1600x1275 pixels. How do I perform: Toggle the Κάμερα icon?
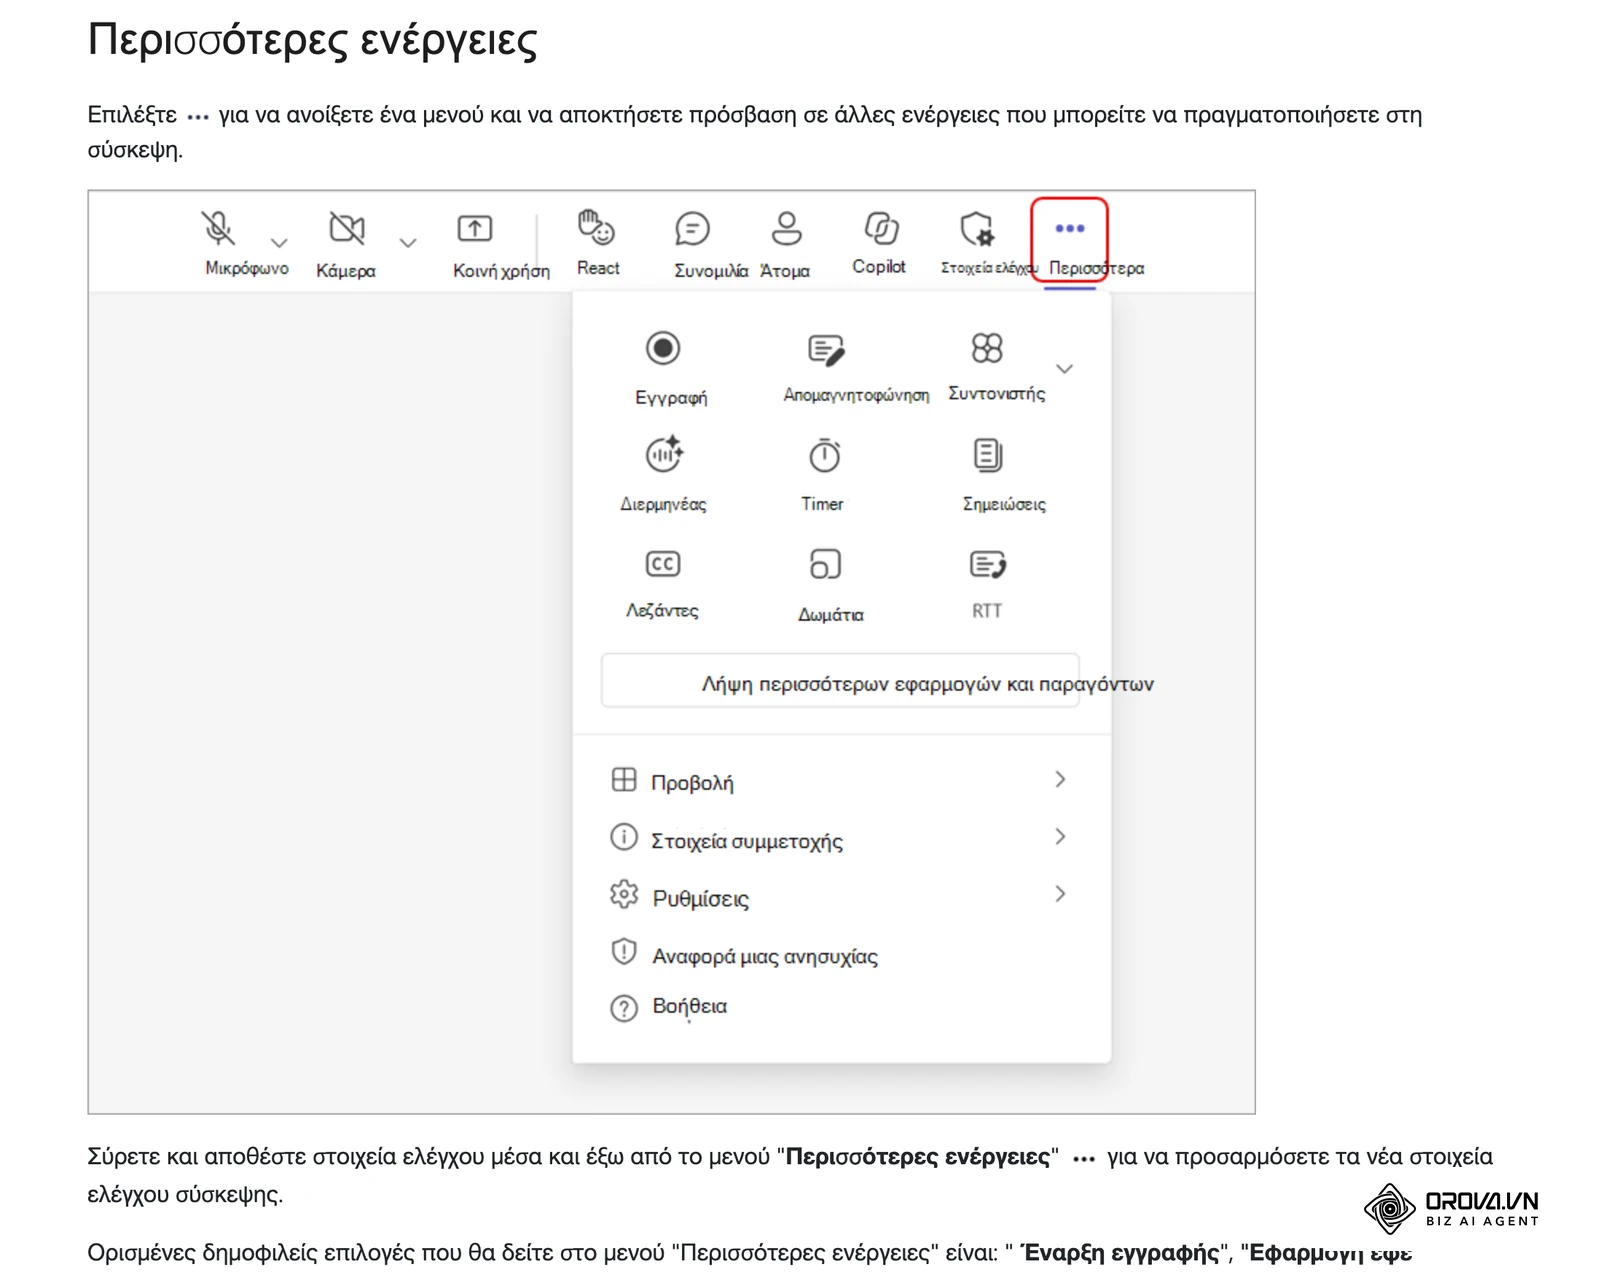click(347, 229)
